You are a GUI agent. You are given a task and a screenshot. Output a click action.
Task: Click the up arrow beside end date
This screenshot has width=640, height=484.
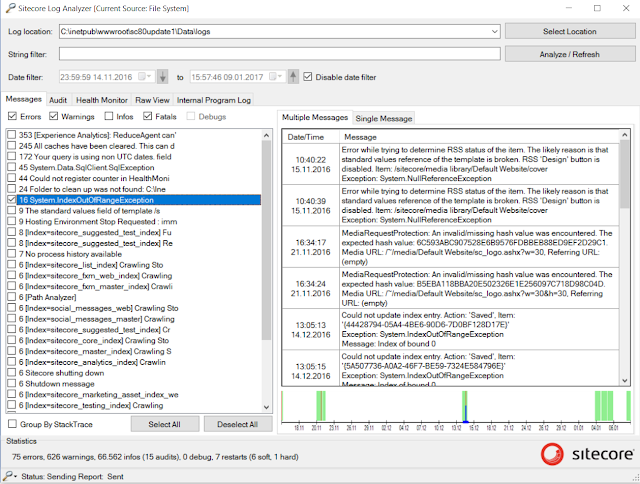coord(293,77)
